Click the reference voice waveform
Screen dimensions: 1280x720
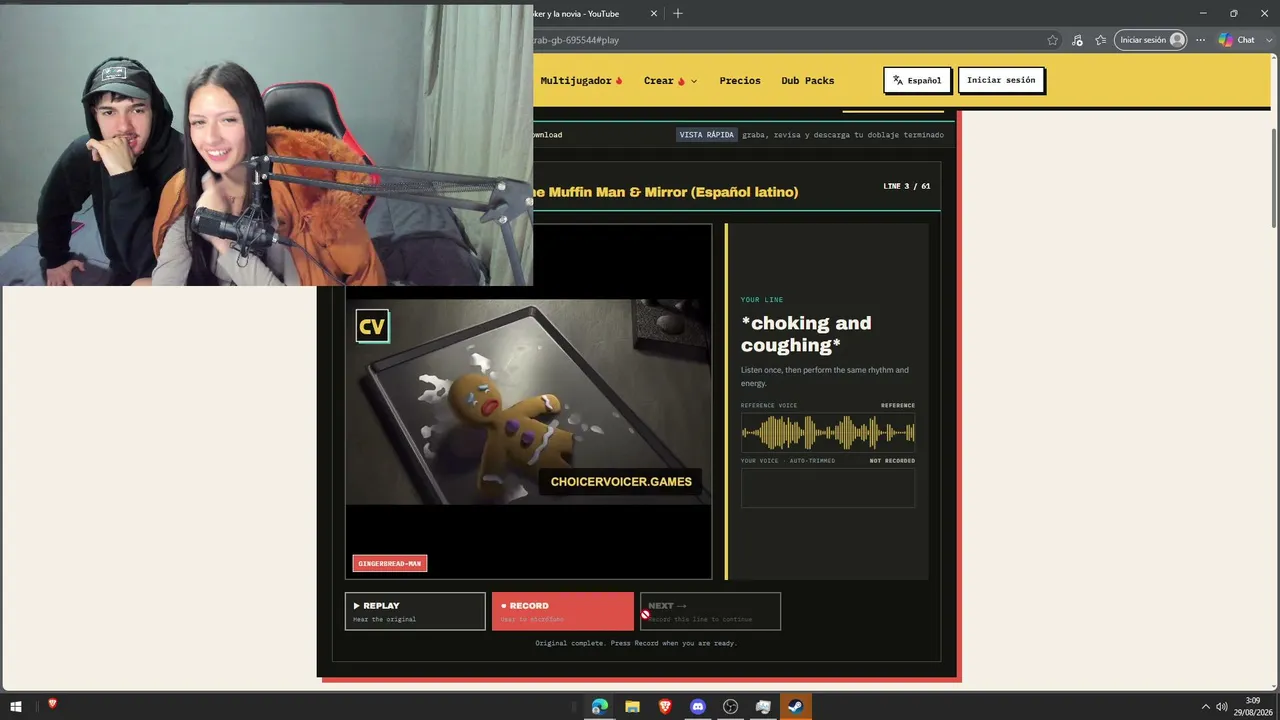click(x=828, y=433)
